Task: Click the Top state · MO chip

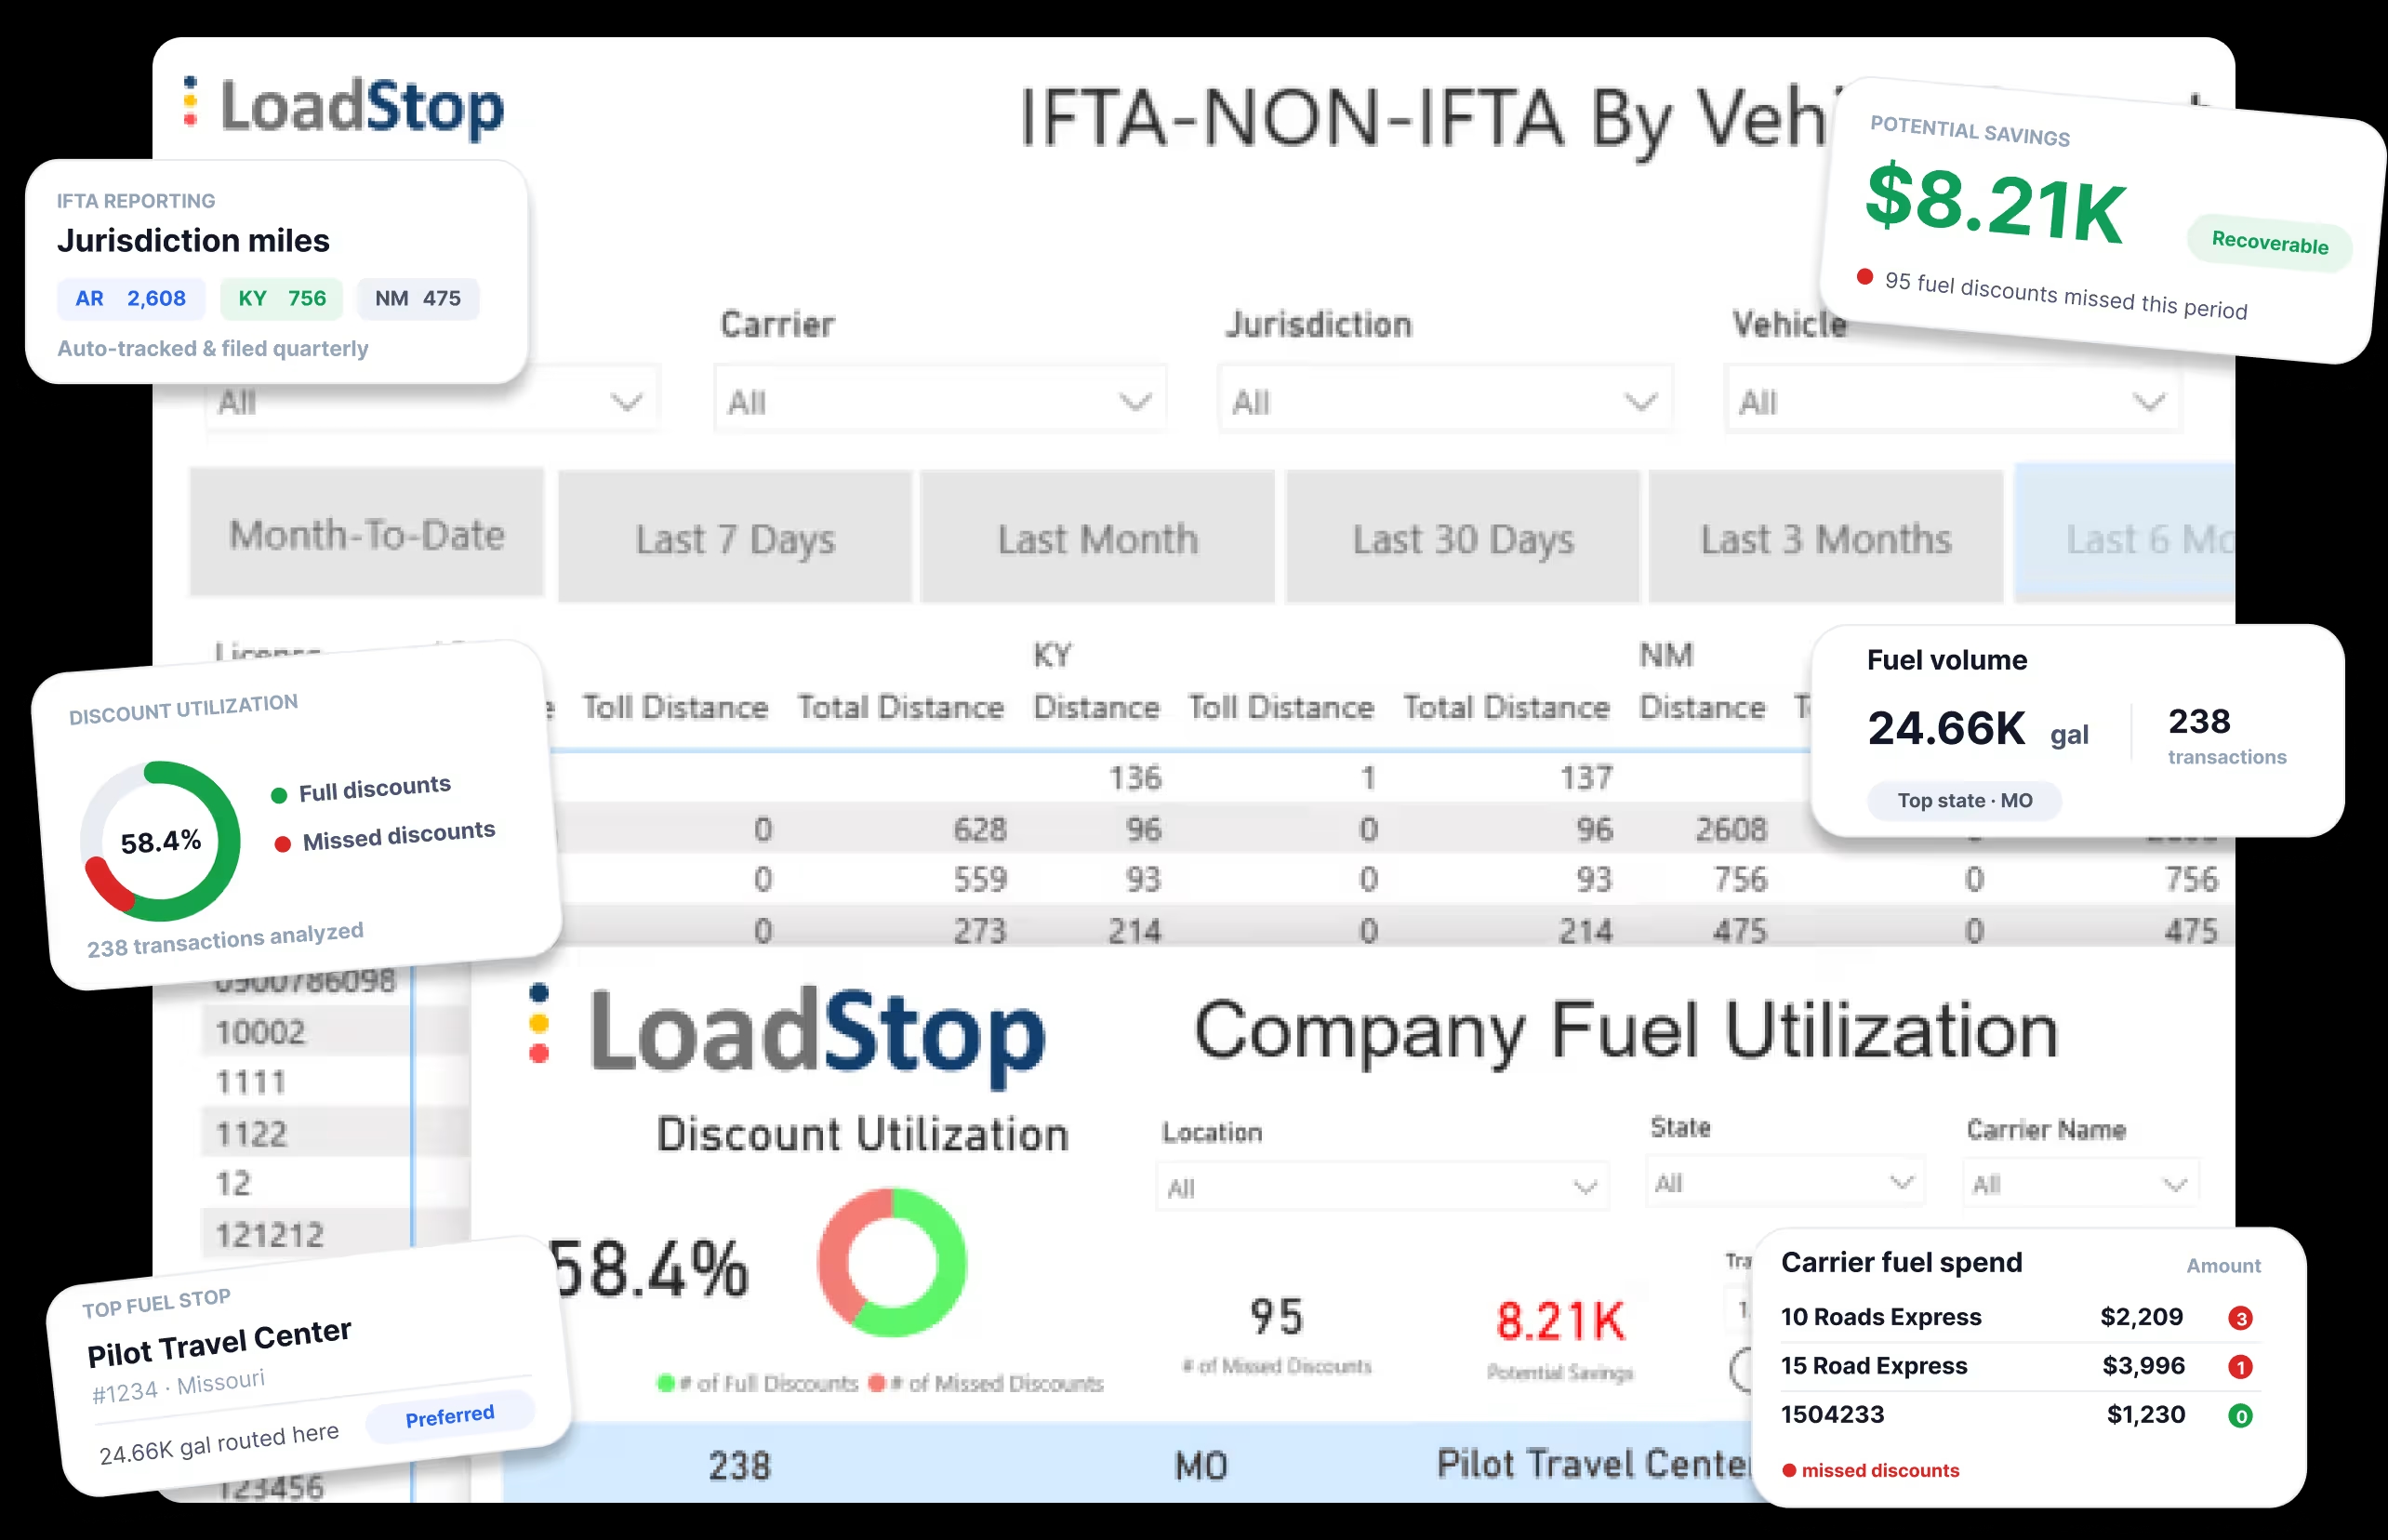Action: click(x=1964, y=800)
